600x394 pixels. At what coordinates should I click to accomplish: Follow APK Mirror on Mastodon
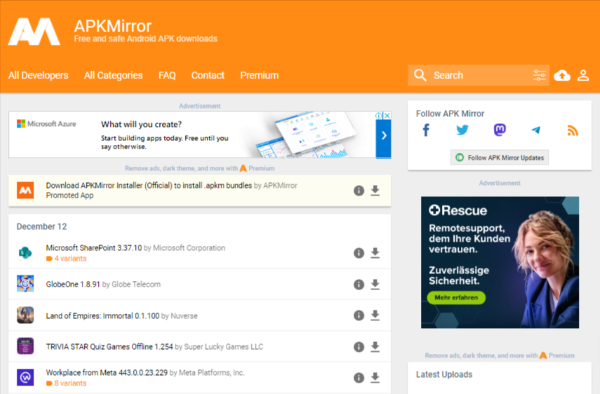(500, 130)
